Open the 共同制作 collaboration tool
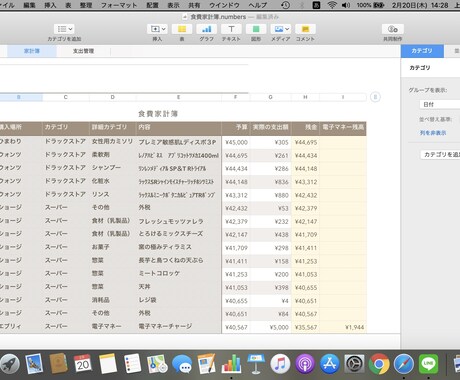This screenshot has height=380, width=460. (x=393, y=29)
